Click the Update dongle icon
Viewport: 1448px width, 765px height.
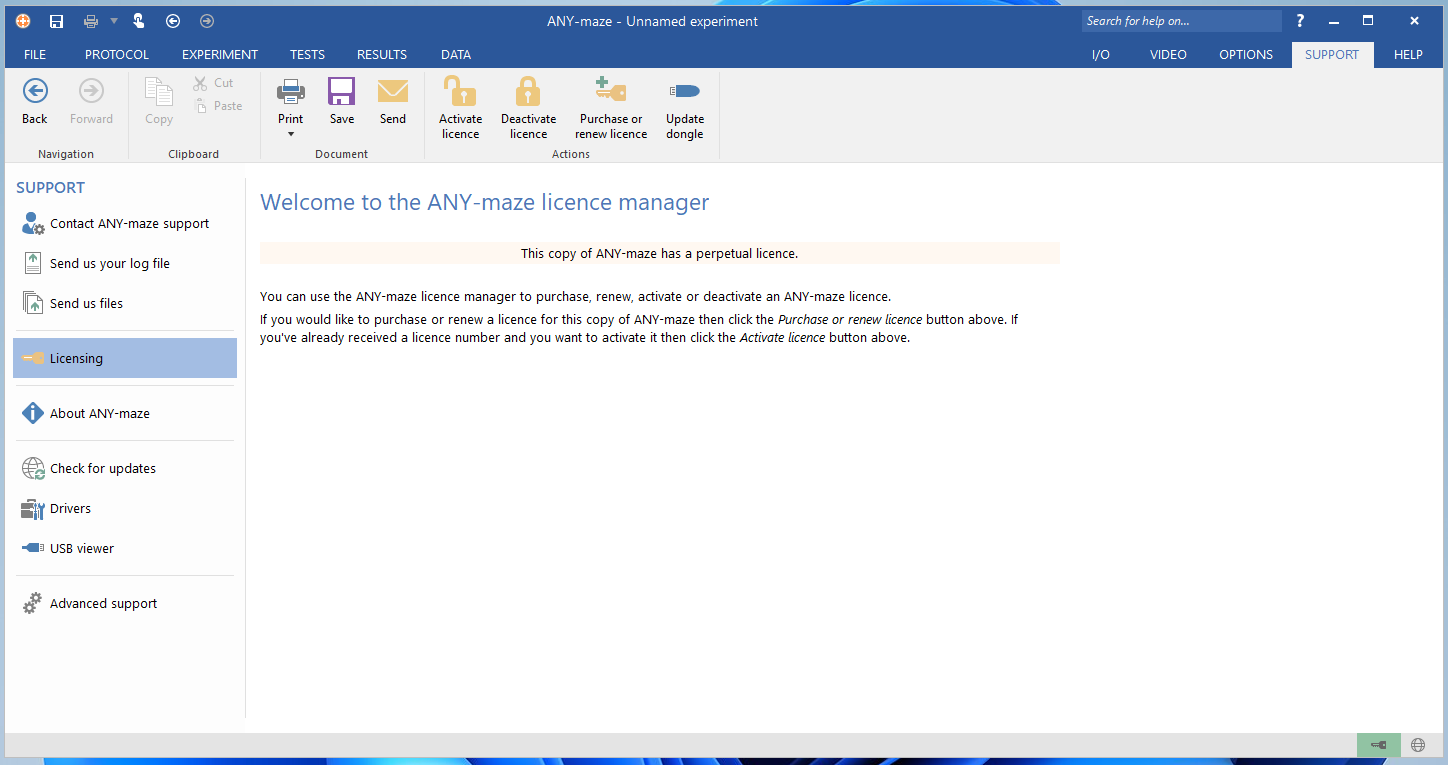685,91
